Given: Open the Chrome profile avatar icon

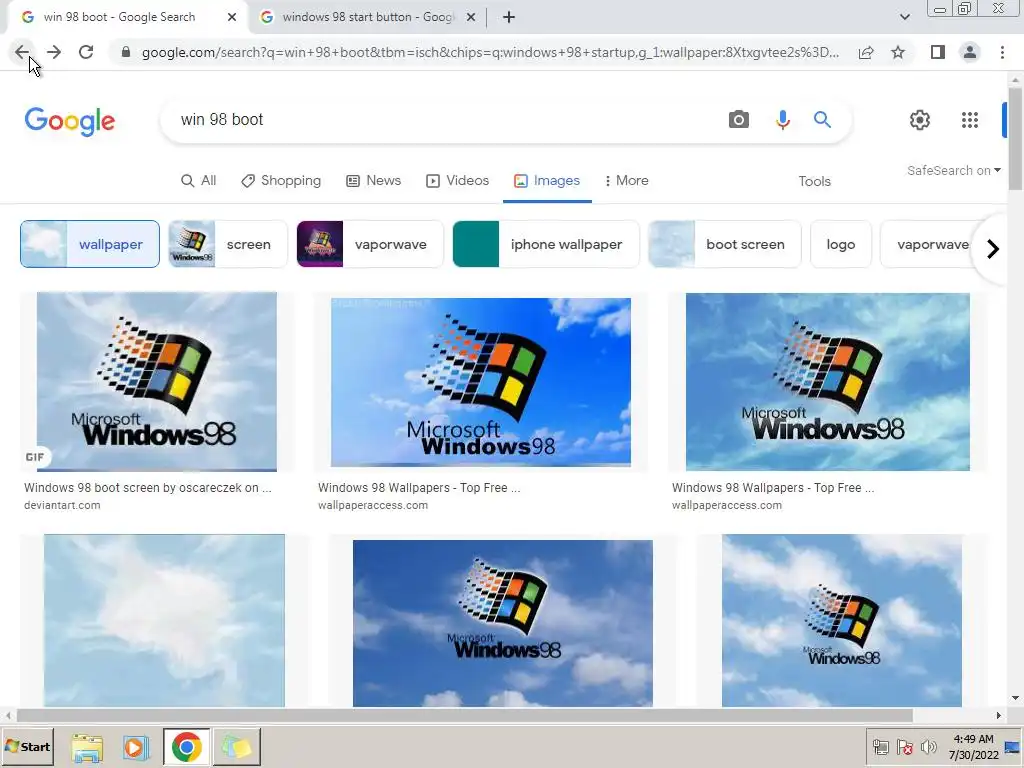Looking at the screenshot, I should click(x=970, y=52).
